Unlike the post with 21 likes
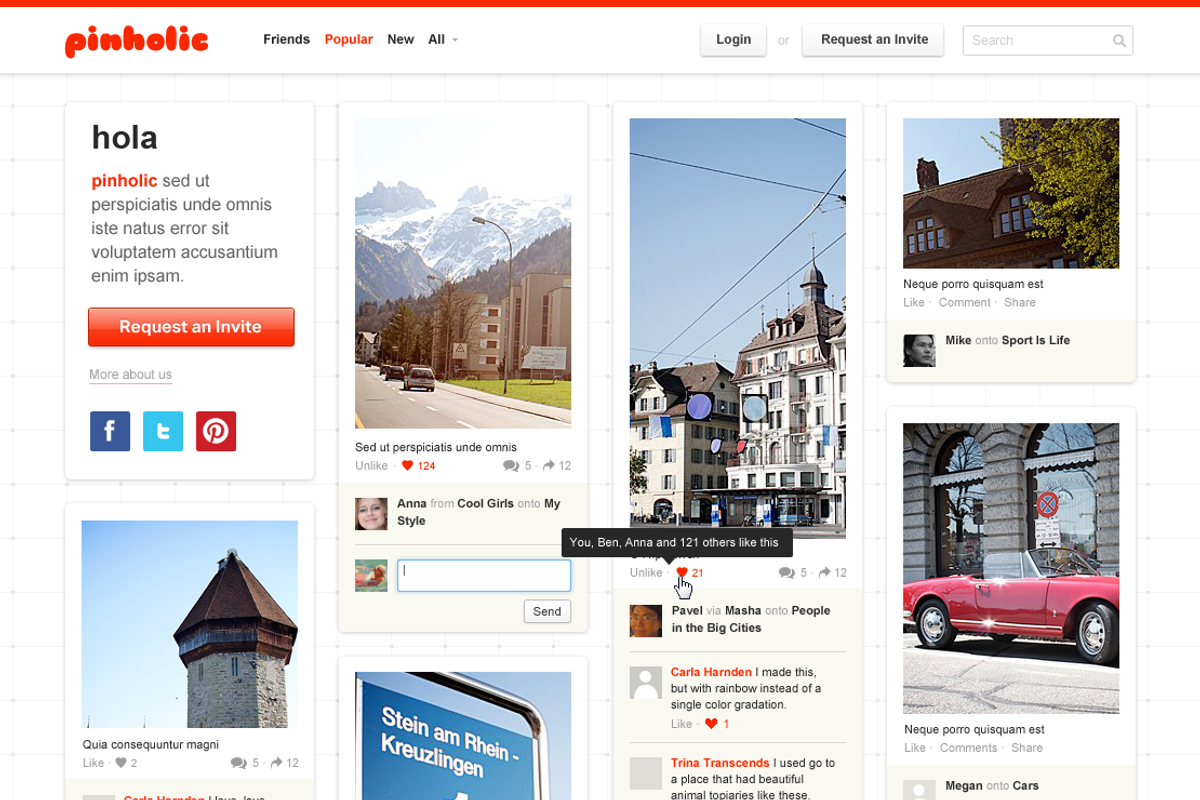This screenshot has height=800, width=1200. pyautogui.click(x=646, y=573)
